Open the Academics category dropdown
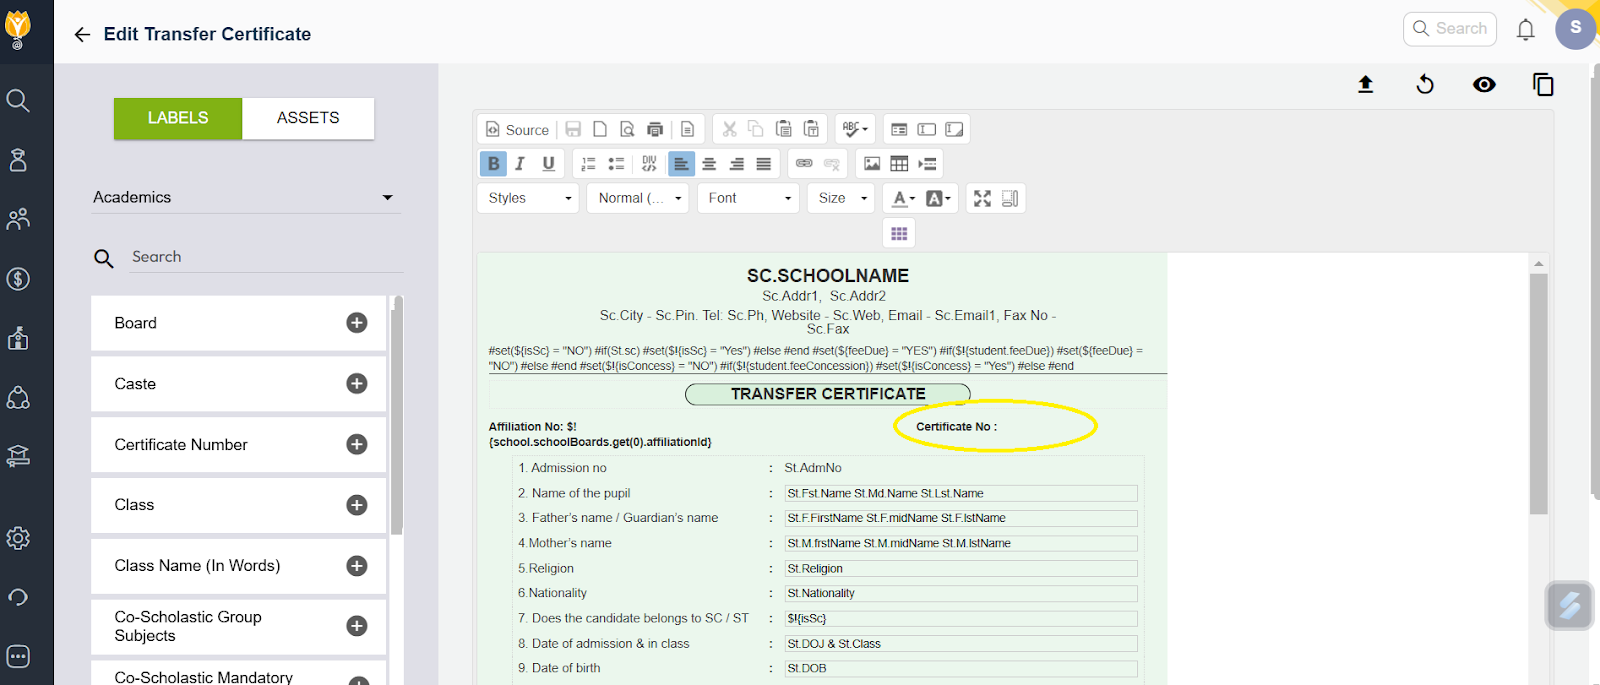 point(245,197)
